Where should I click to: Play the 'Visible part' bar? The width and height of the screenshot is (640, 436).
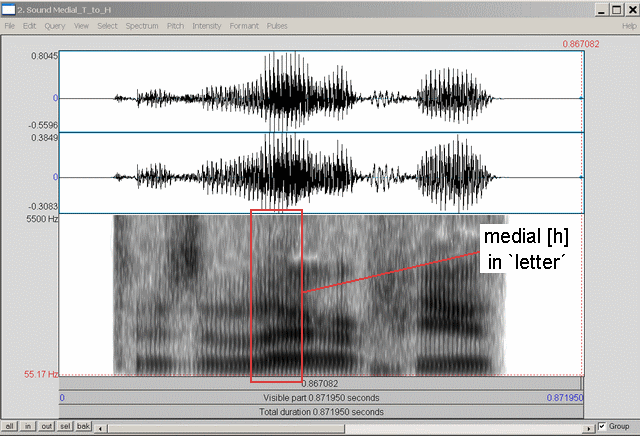320,397
